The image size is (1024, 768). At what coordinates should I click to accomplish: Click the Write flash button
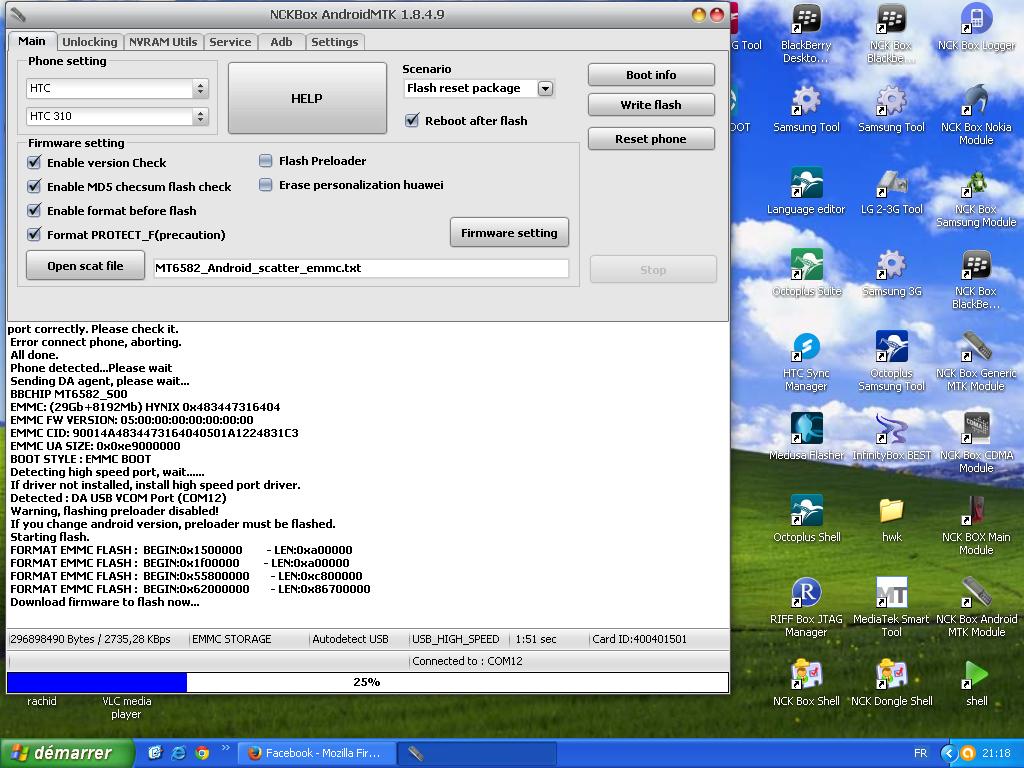[651, 104]
